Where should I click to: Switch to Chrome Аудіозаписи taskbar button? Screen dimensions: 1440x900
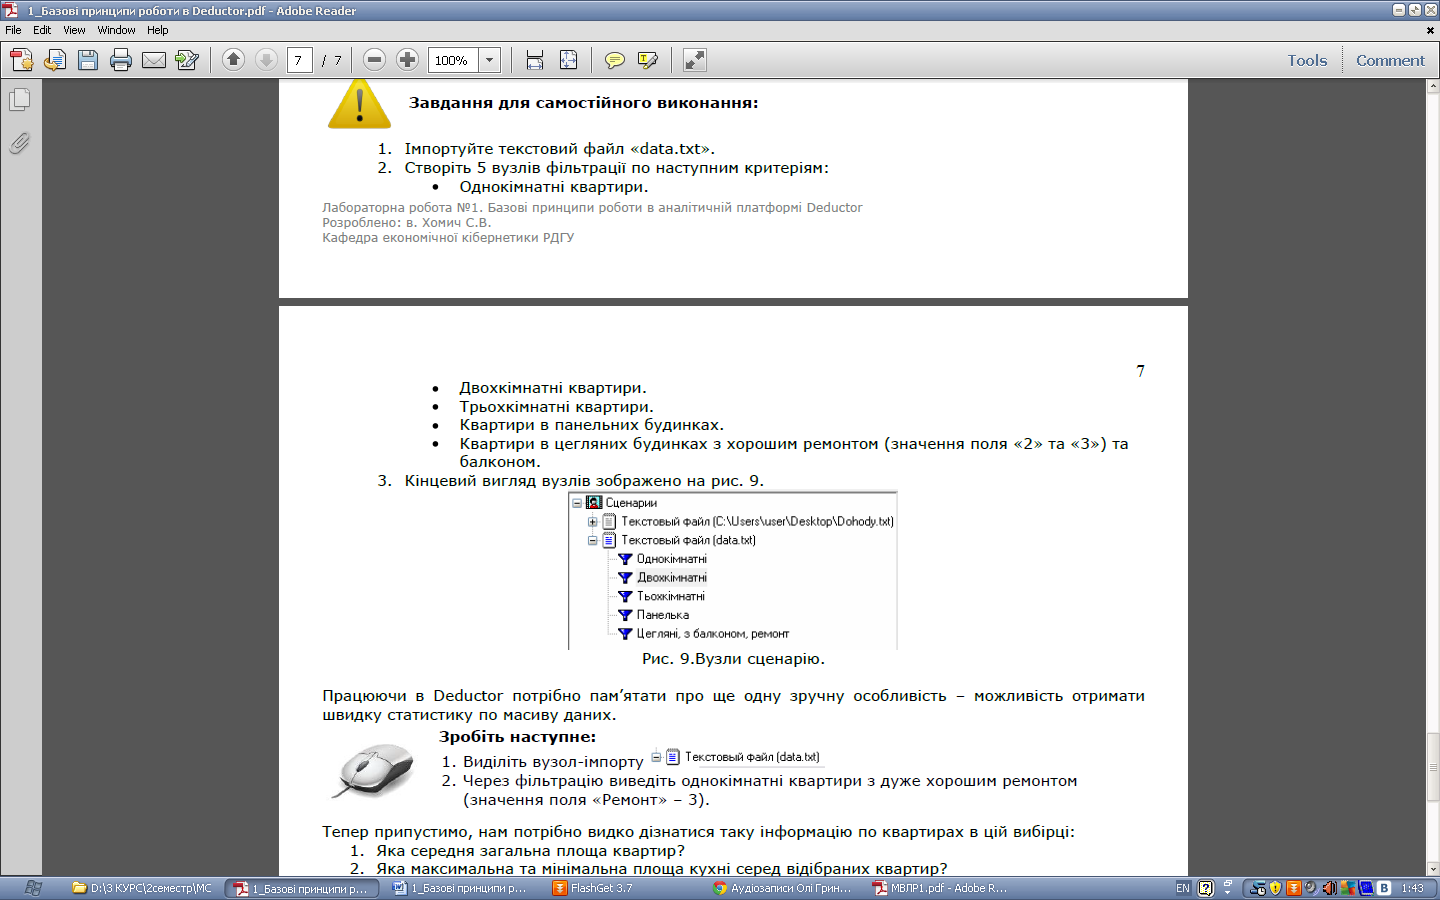781,888
